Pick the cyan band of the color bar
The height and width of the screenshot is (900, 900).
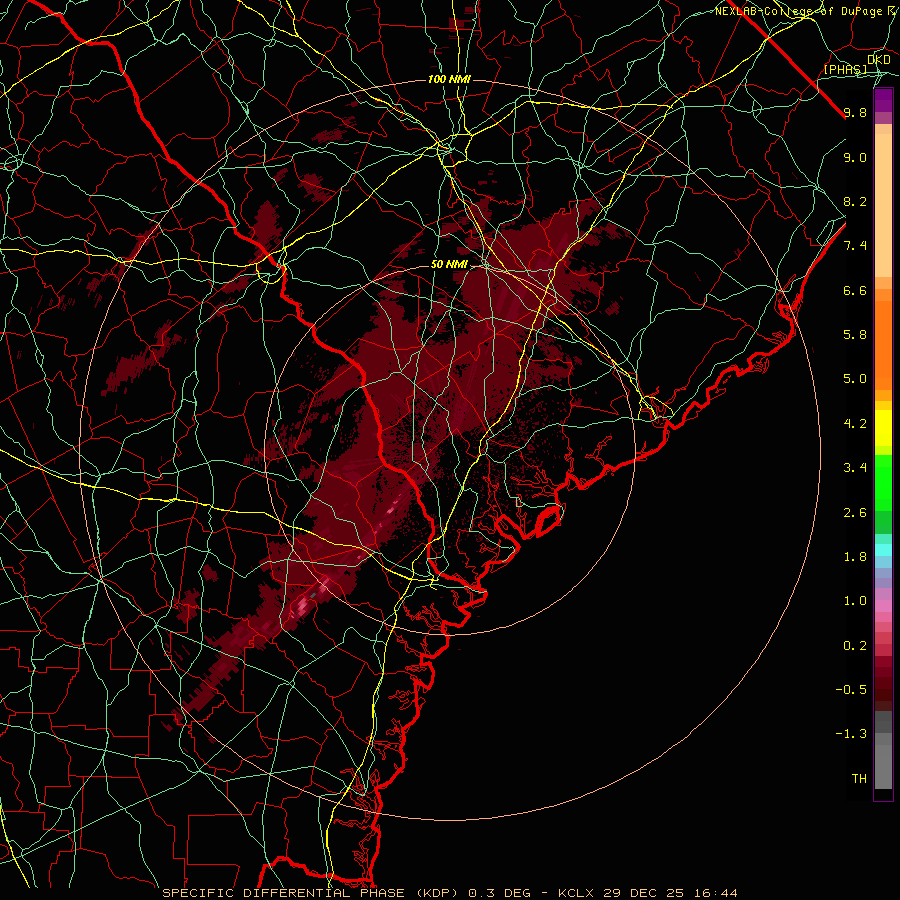point(883,550)
